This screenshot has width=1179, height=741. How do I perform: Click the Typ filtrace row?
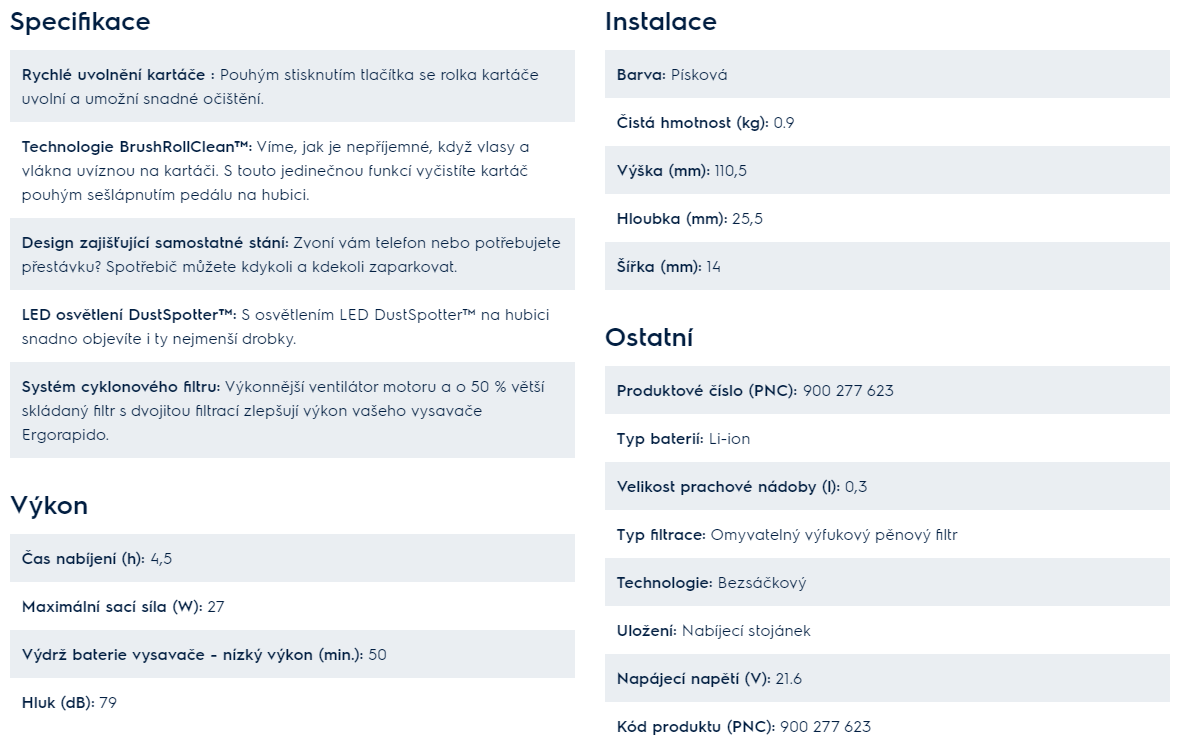887,535
